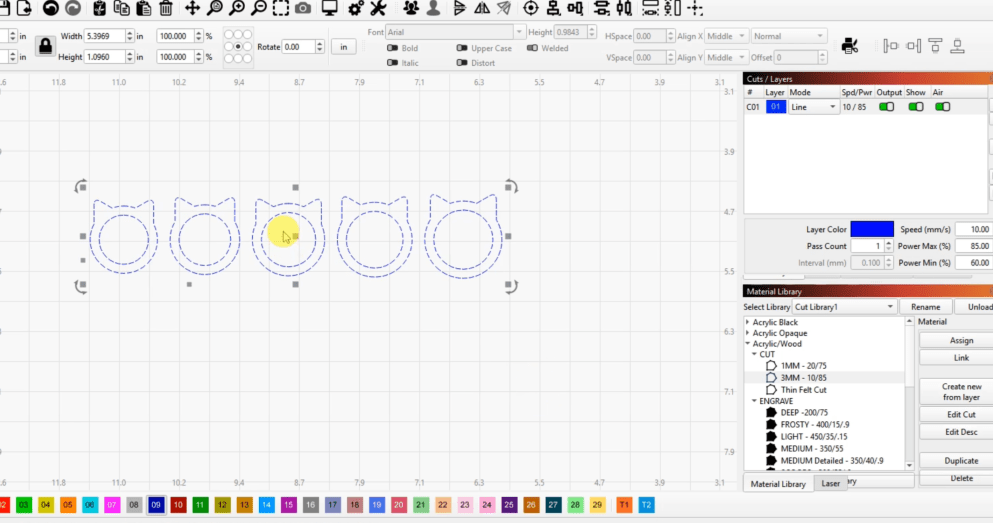This screenshot has height=523, width=993.
Task: Expand the Acrylic Black tree category
Action: (748, 323)
